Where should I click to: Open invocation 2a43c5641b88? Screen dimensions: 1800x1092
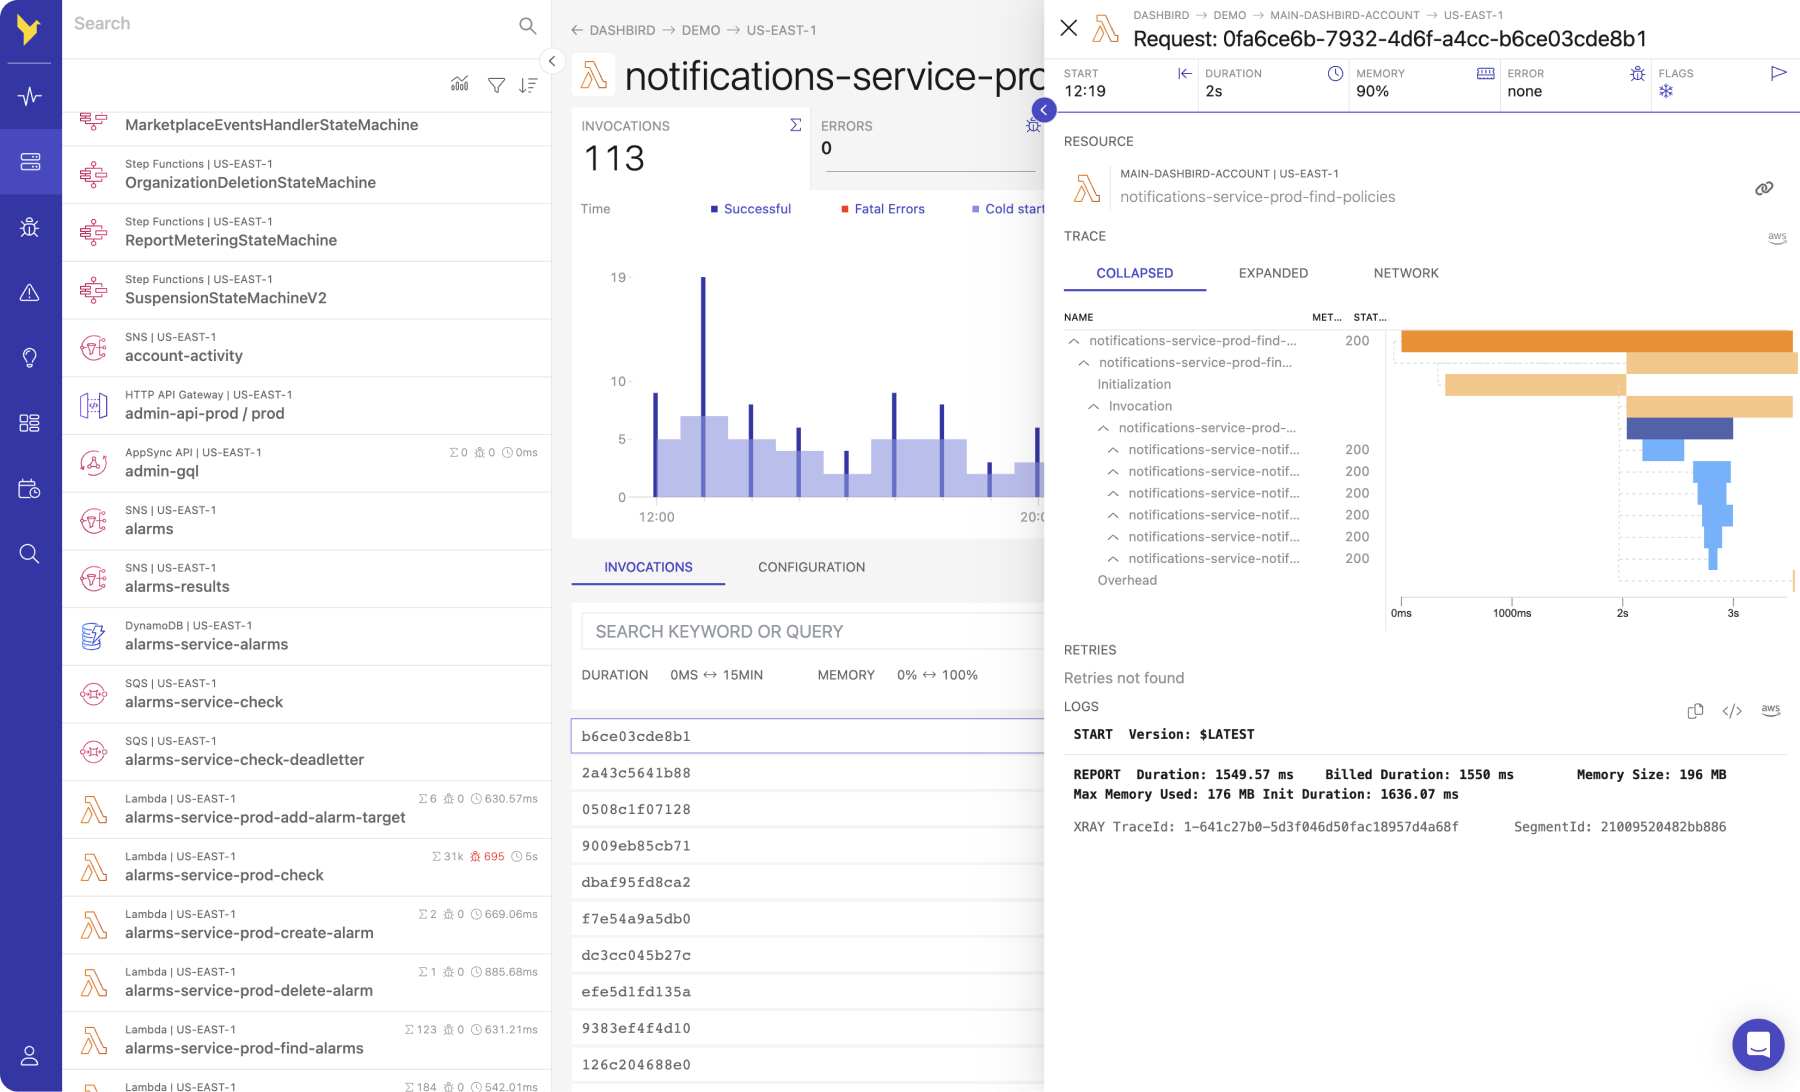636,773
